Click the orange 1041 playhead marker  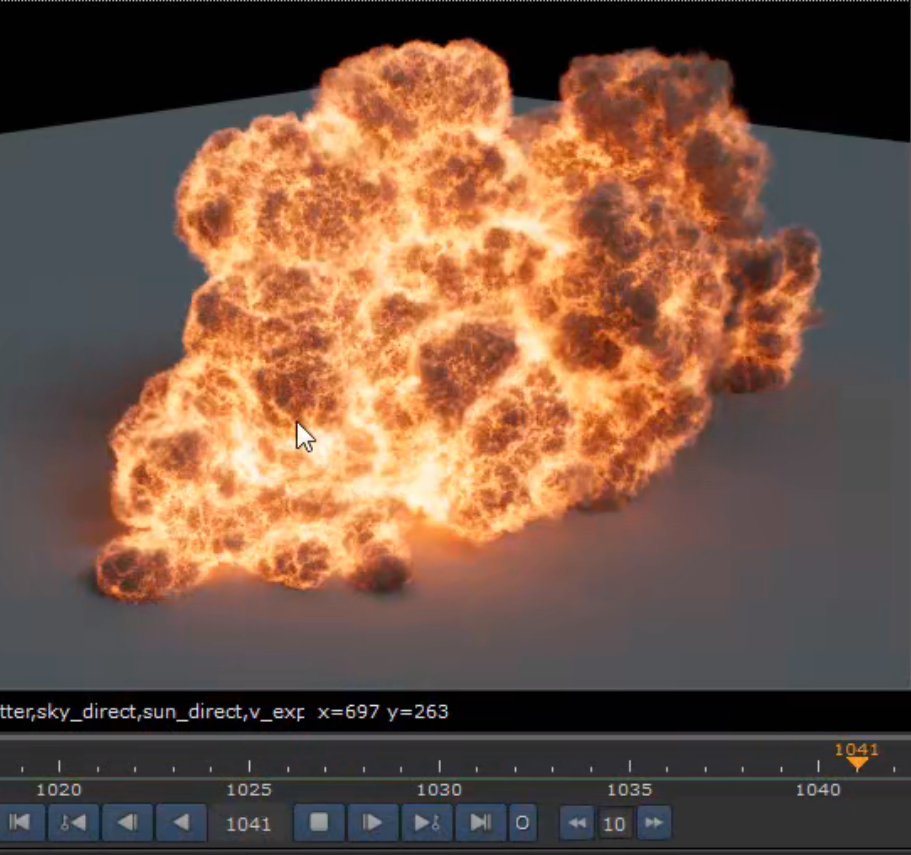point(856,756)
